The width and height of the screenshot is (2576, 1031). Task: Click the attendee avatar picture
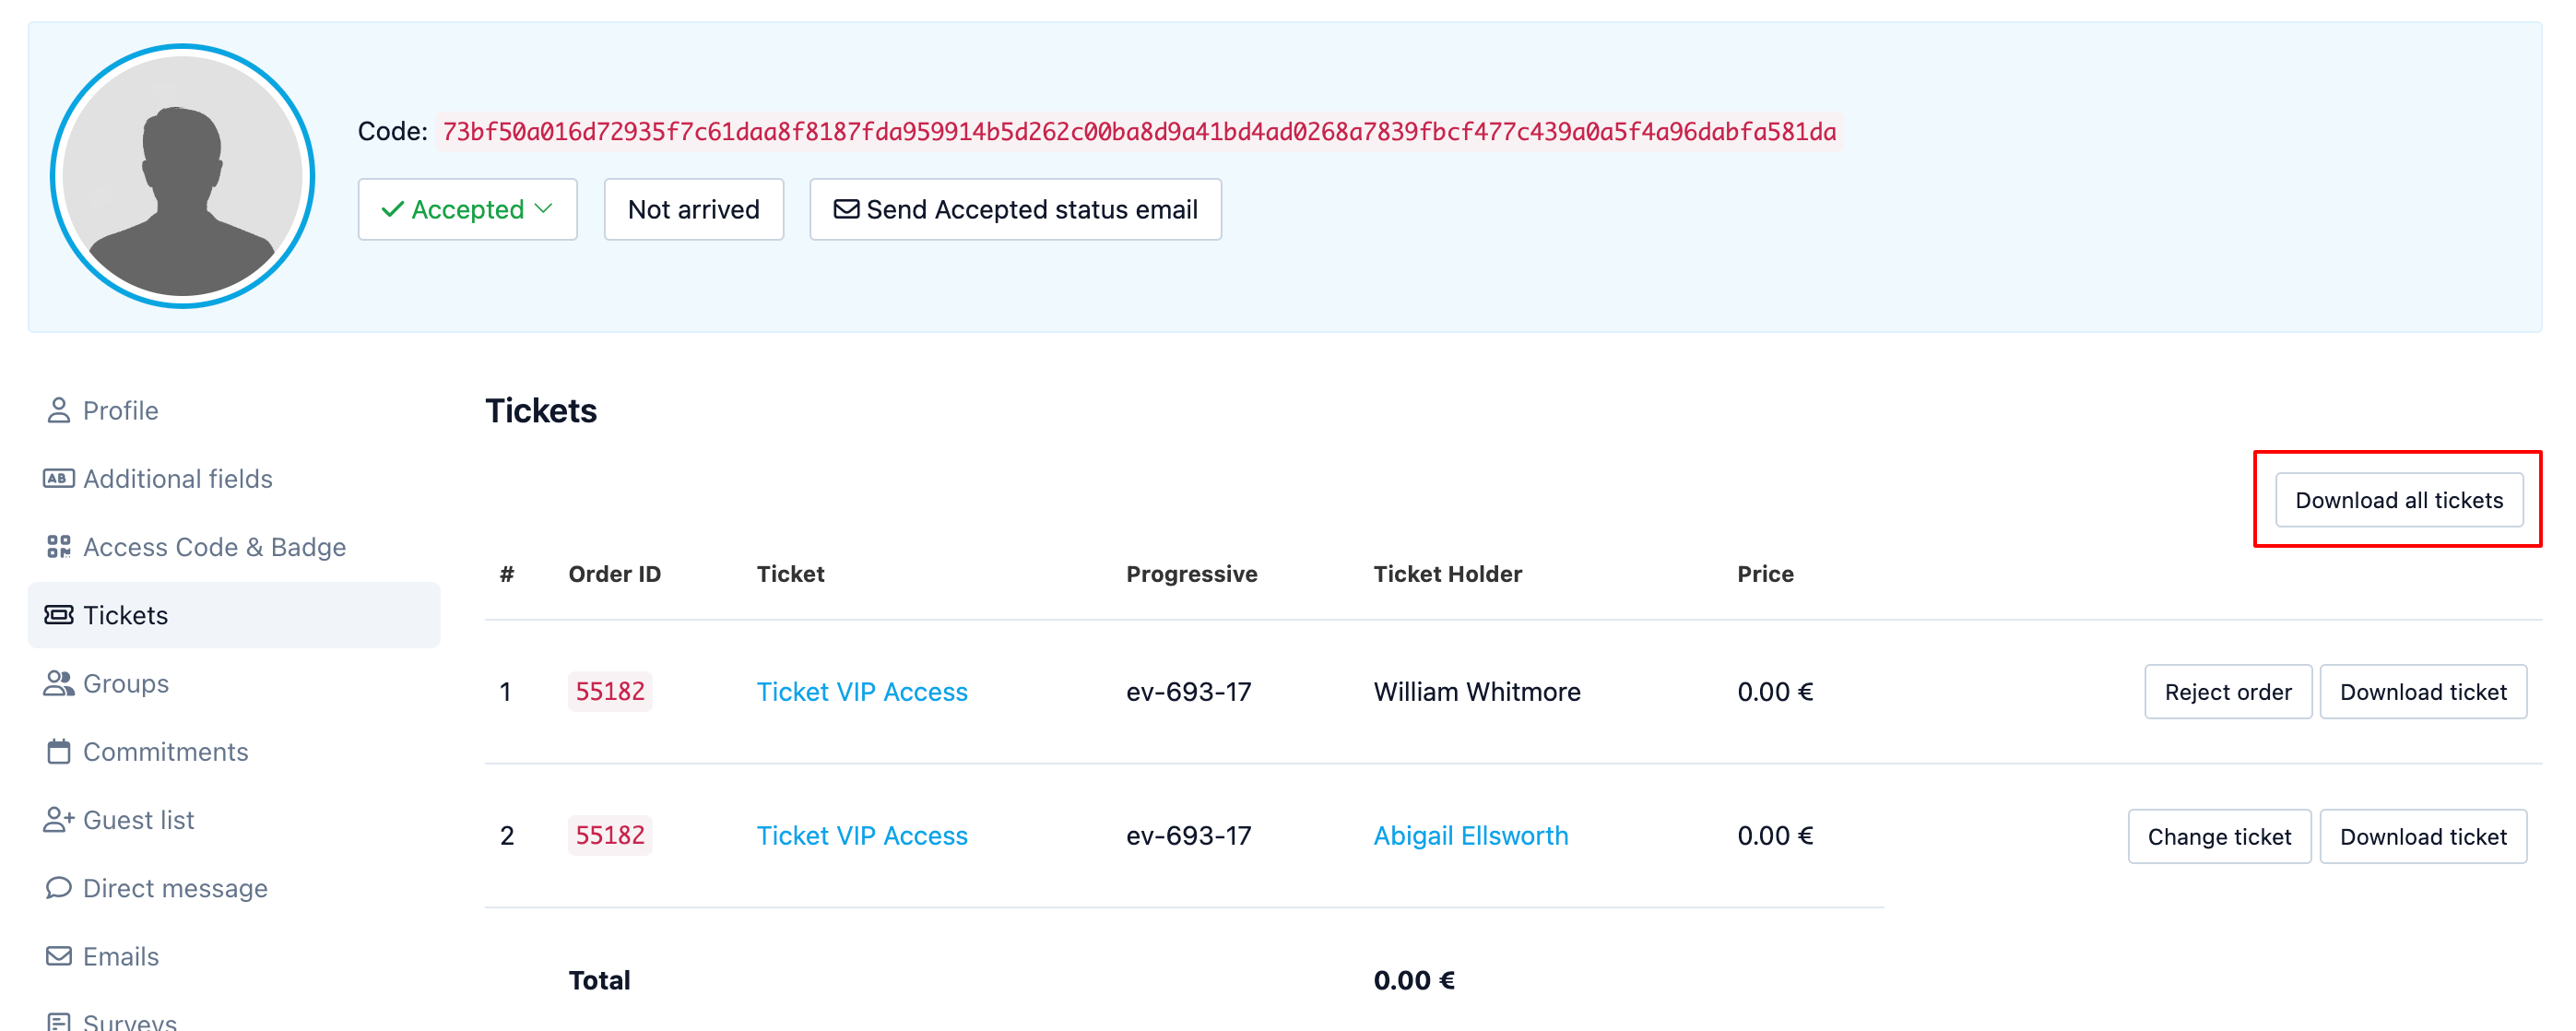coord(182,176)
